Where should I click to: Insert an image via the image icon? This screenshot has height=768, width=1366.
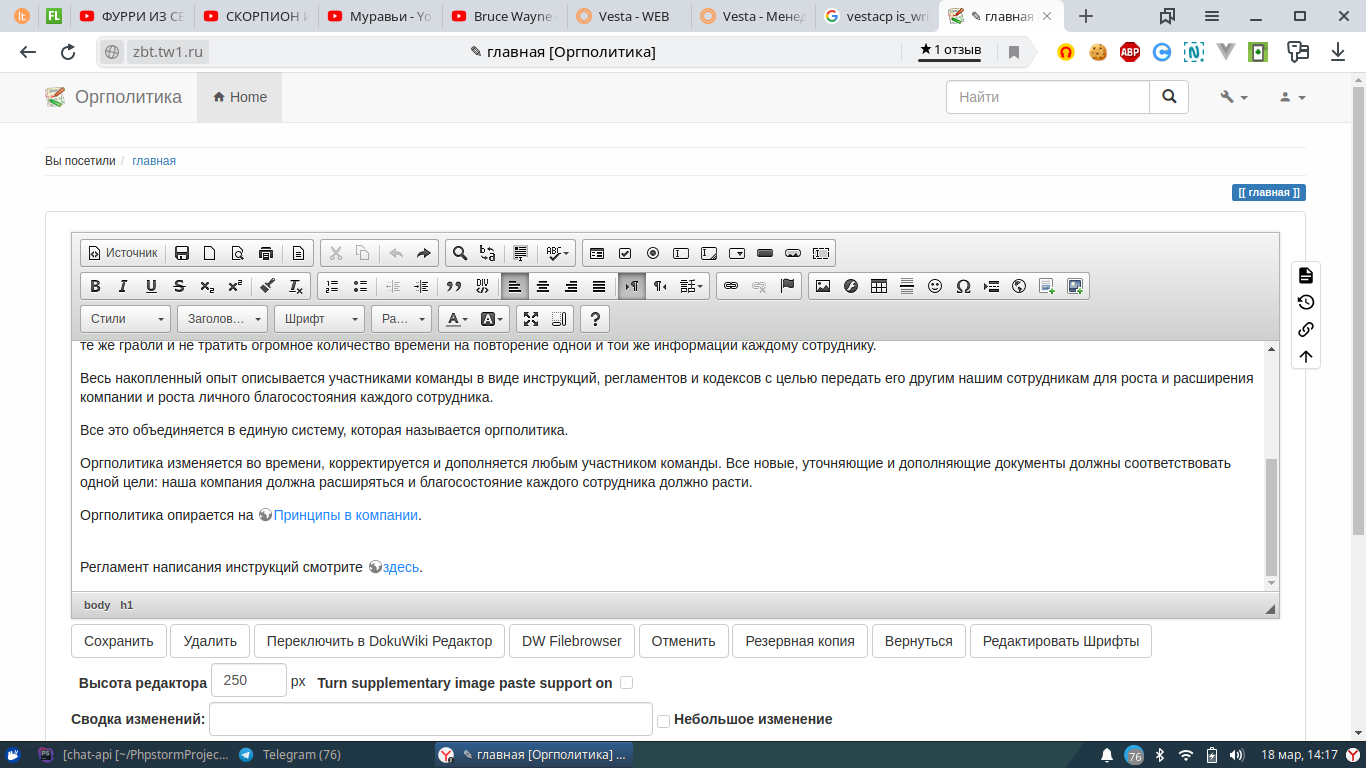pos(823,286)
